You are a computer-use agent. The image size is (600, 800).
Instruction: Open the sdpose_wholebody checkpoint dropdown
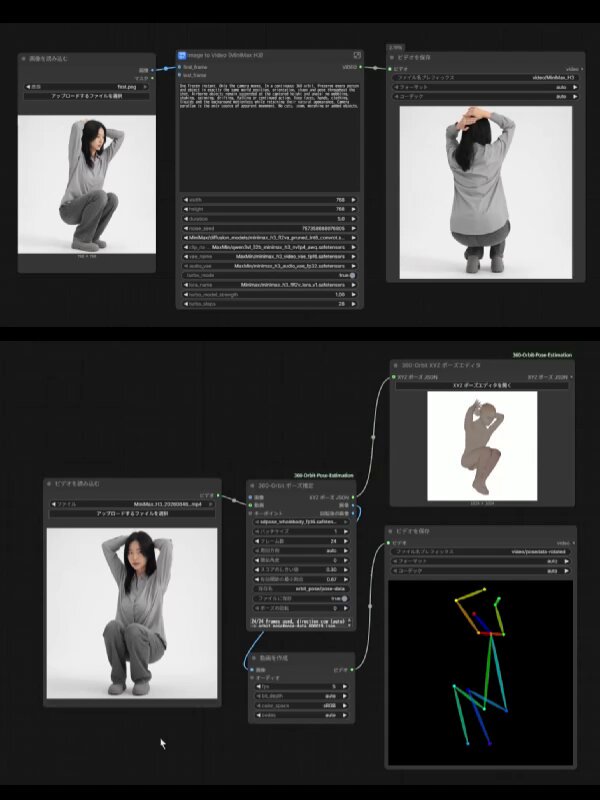(301, 522)
